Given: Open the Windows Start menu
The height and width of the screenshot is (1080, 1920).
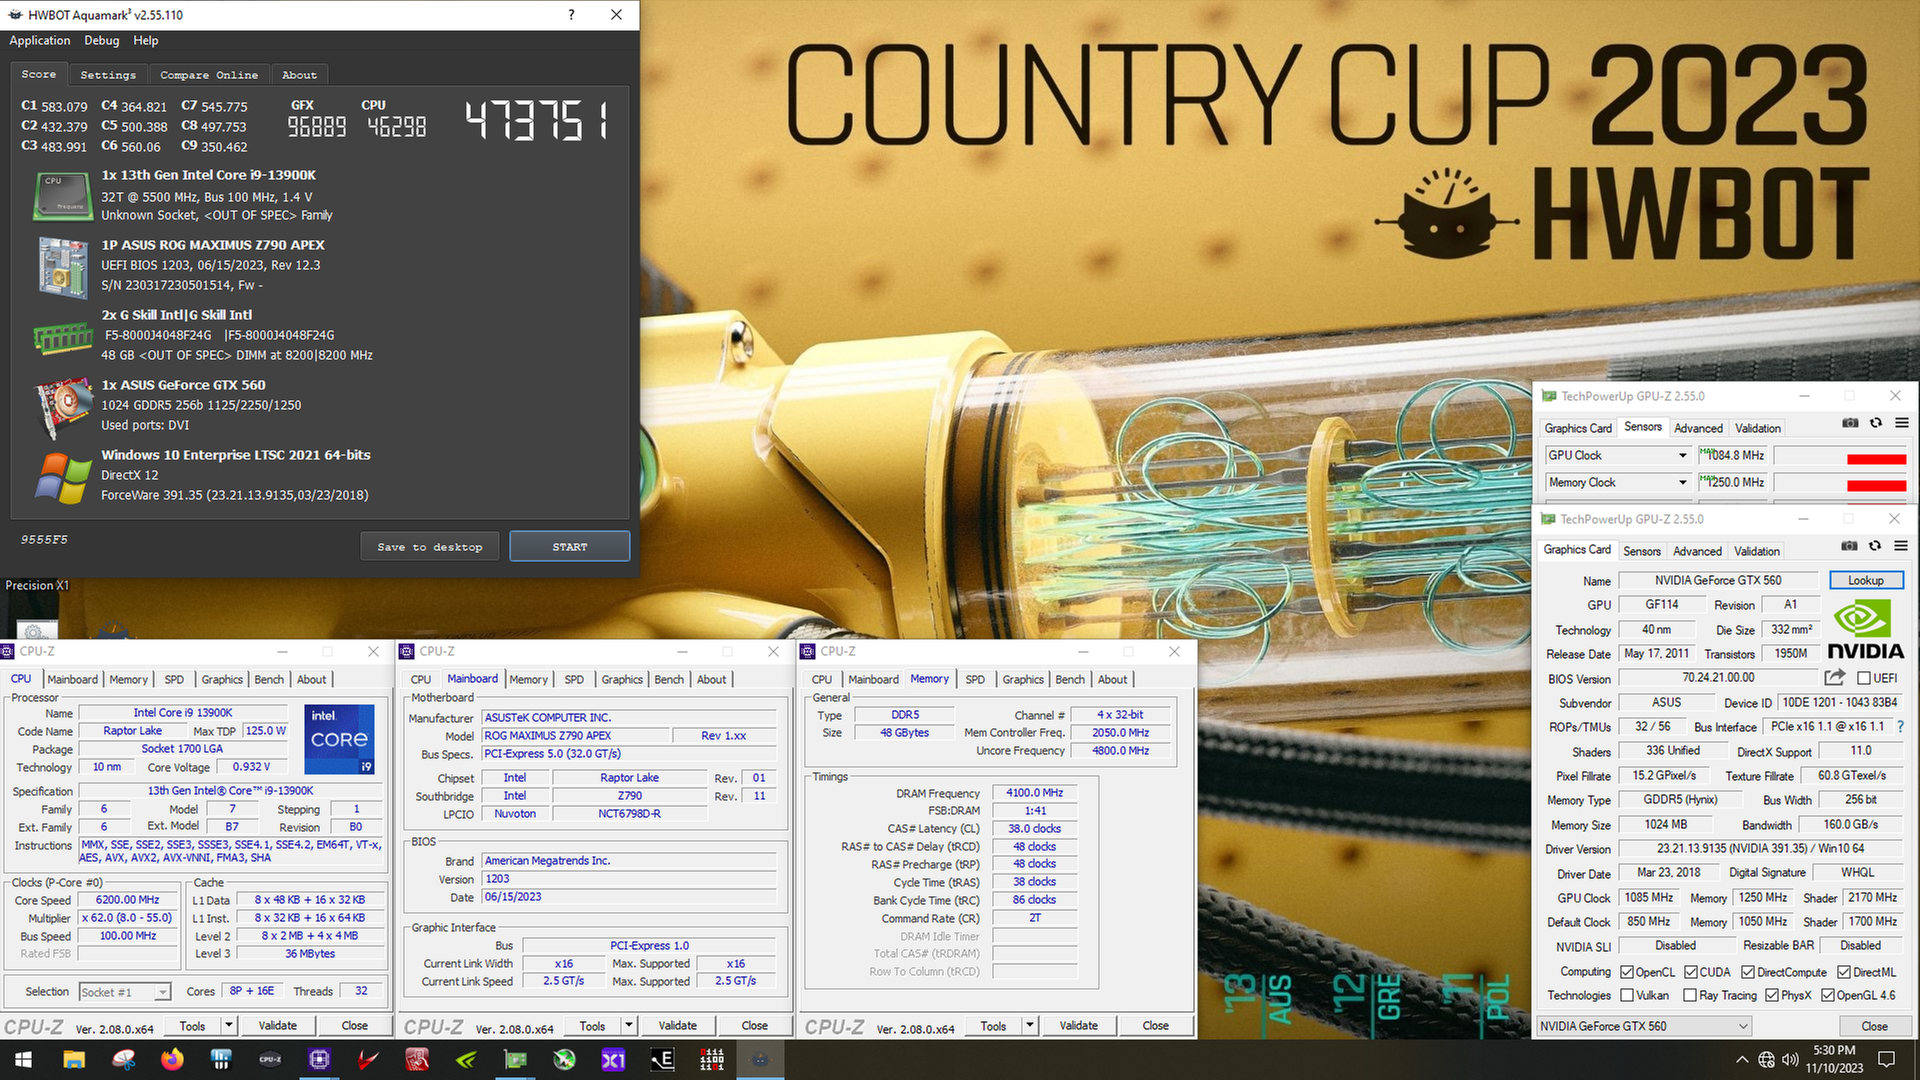Looking at the screenshot, I should pyautogui.click(x=24, y=1060).
